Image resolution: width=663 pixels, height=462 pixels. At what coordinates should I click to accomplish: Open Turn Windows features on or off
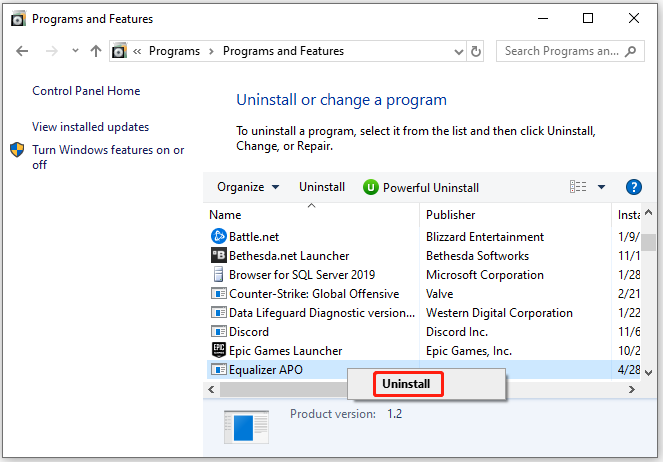(x=108, y=157)
